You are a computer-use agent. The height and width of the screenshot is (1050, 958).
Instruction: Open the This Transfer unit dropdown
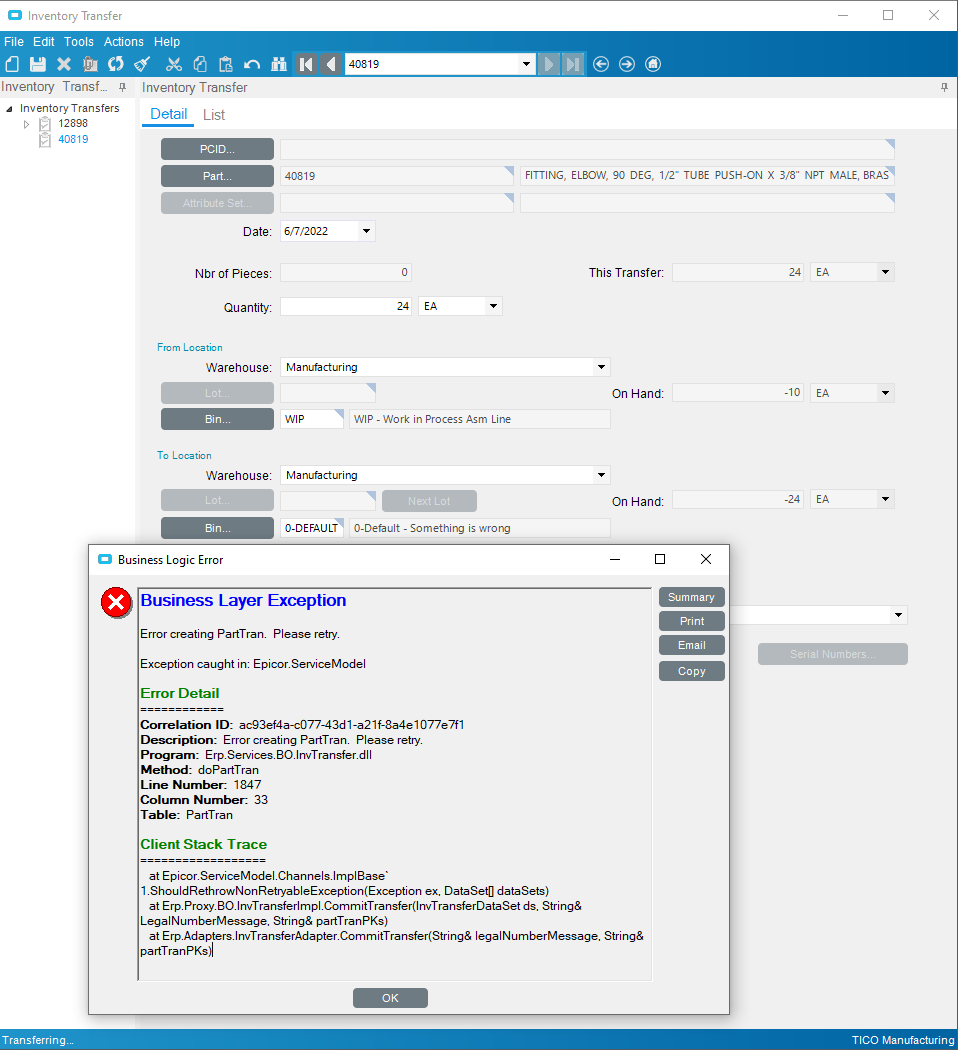pyautogui.click(x=886, y=272)
